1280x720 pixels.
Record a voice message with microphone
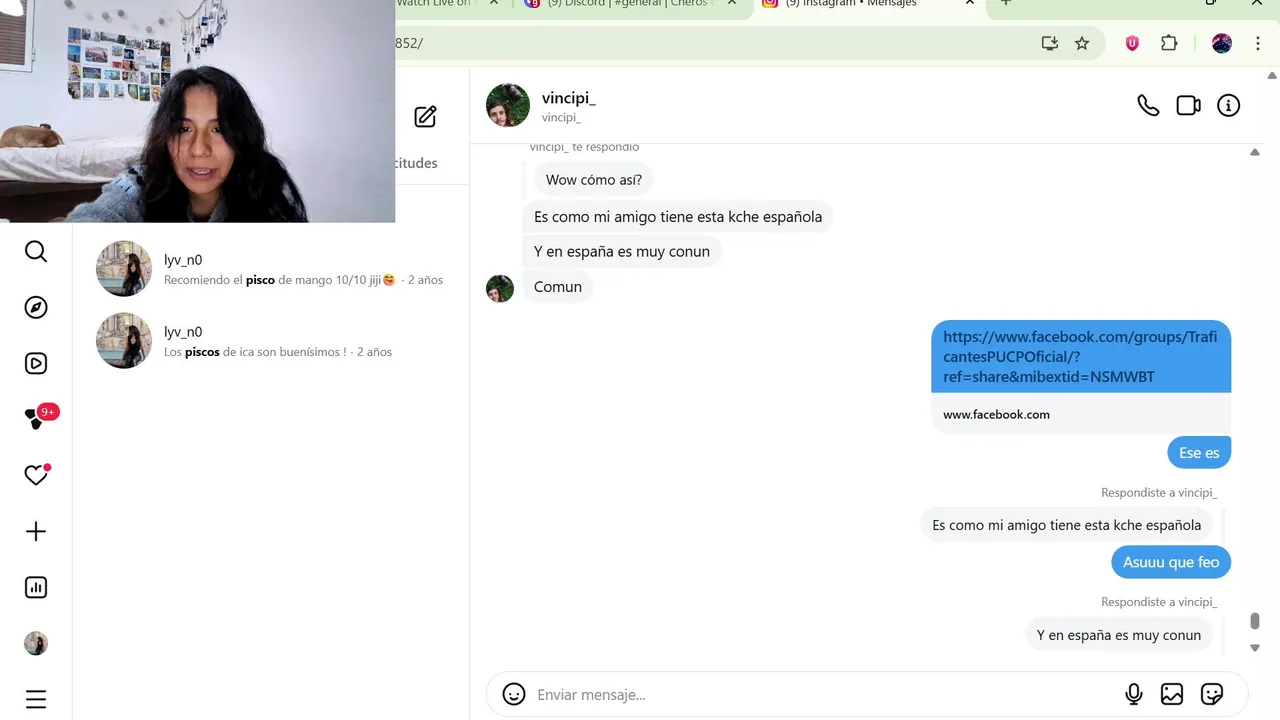(1134, 694)
